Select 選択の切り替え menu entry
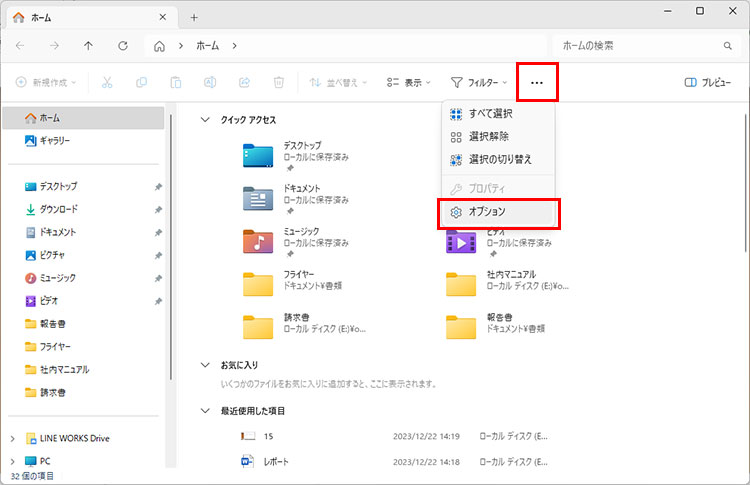Screen dimensions: 750x485 click(500, 159)
